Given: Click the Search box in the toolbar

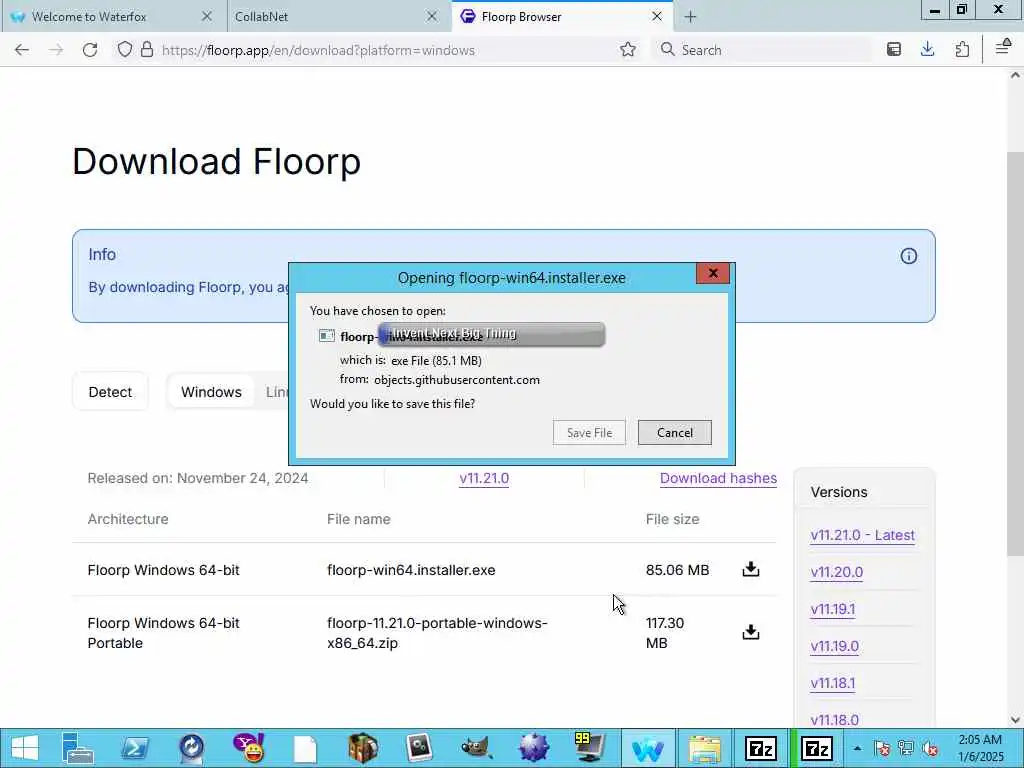Looking at the screenshot, I should [761, 50].
